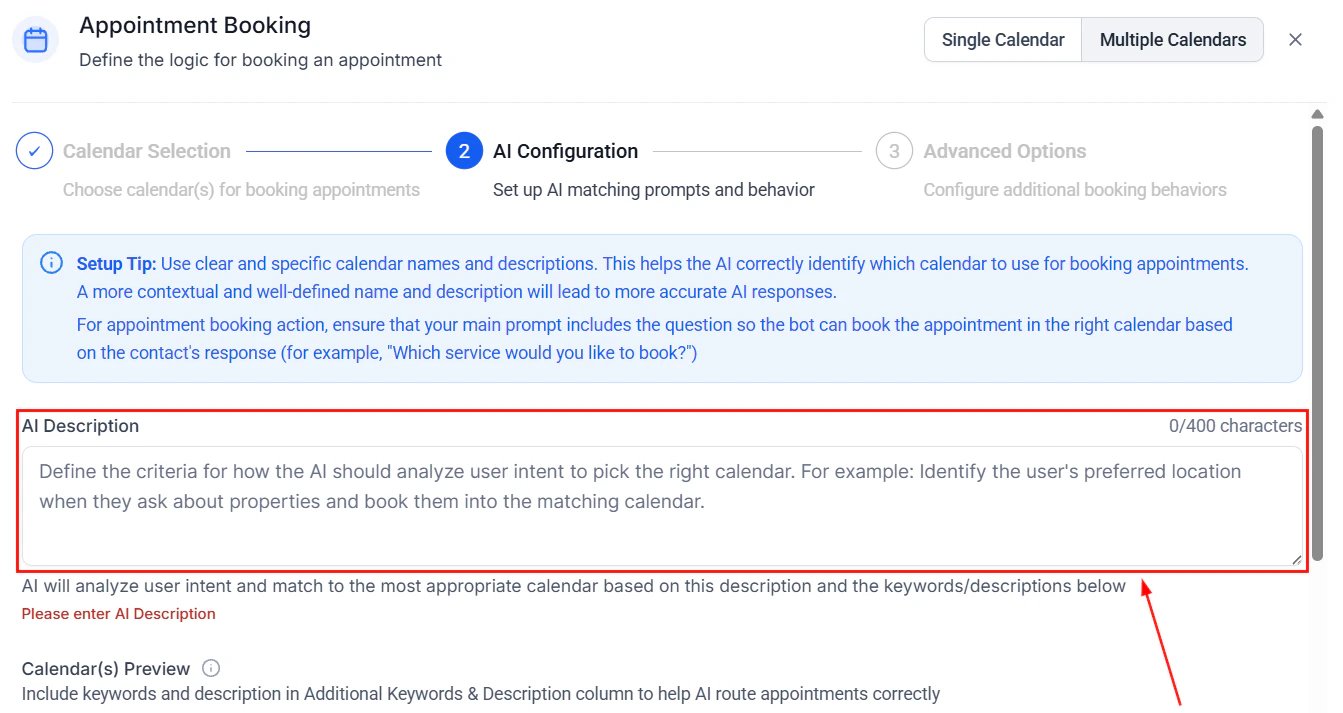Click the info icon beside Calendar(s) Preview
This screenshot has width=1343, height=713.
[210, 669]
